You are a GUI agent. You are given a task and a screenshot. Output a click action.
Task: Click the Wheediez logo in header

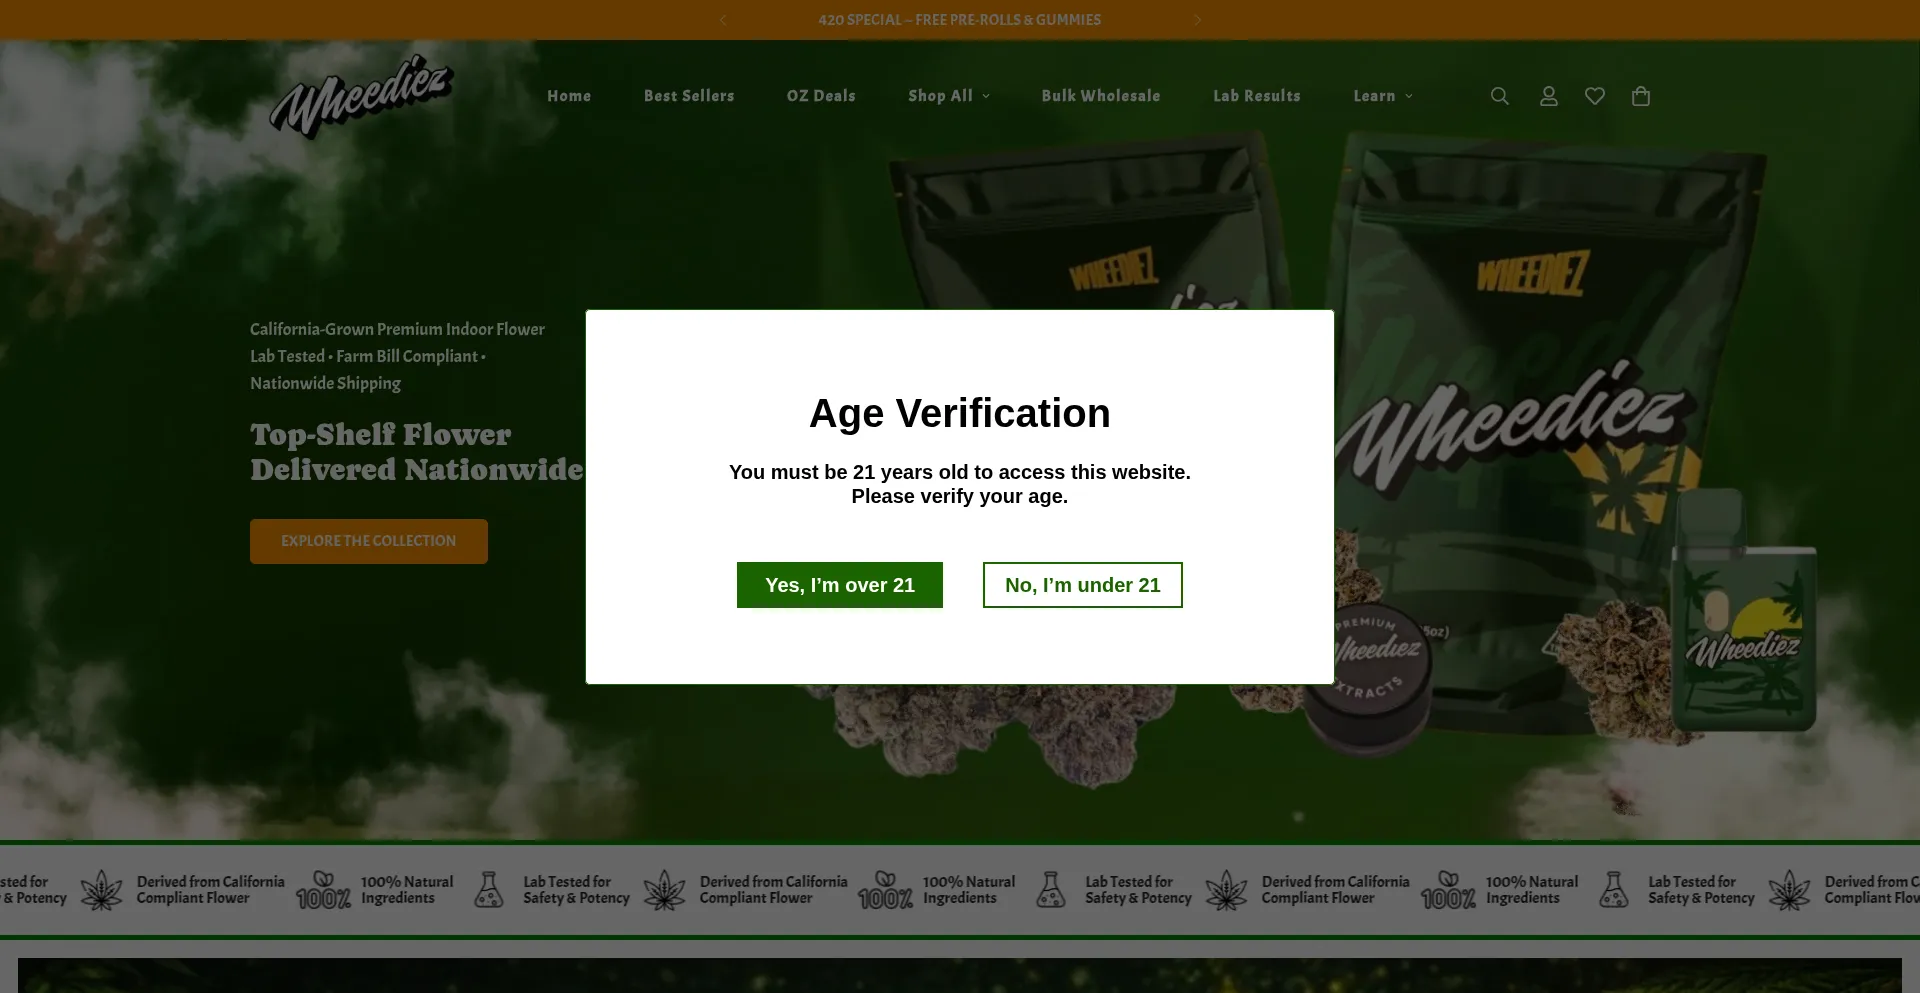tap(361, 96)
